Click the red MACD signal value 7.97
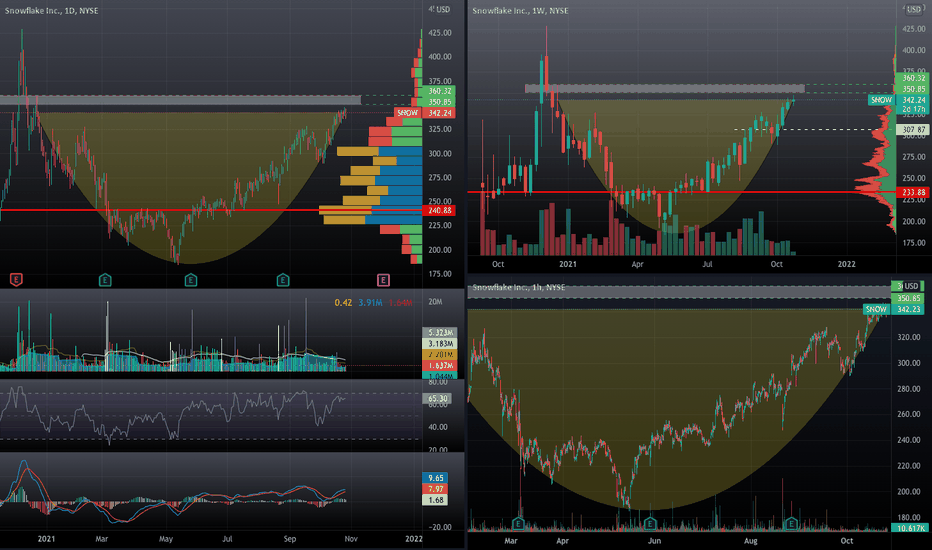Image resolution: width=932 pixels, height=550 pixels. coord(436,489)
